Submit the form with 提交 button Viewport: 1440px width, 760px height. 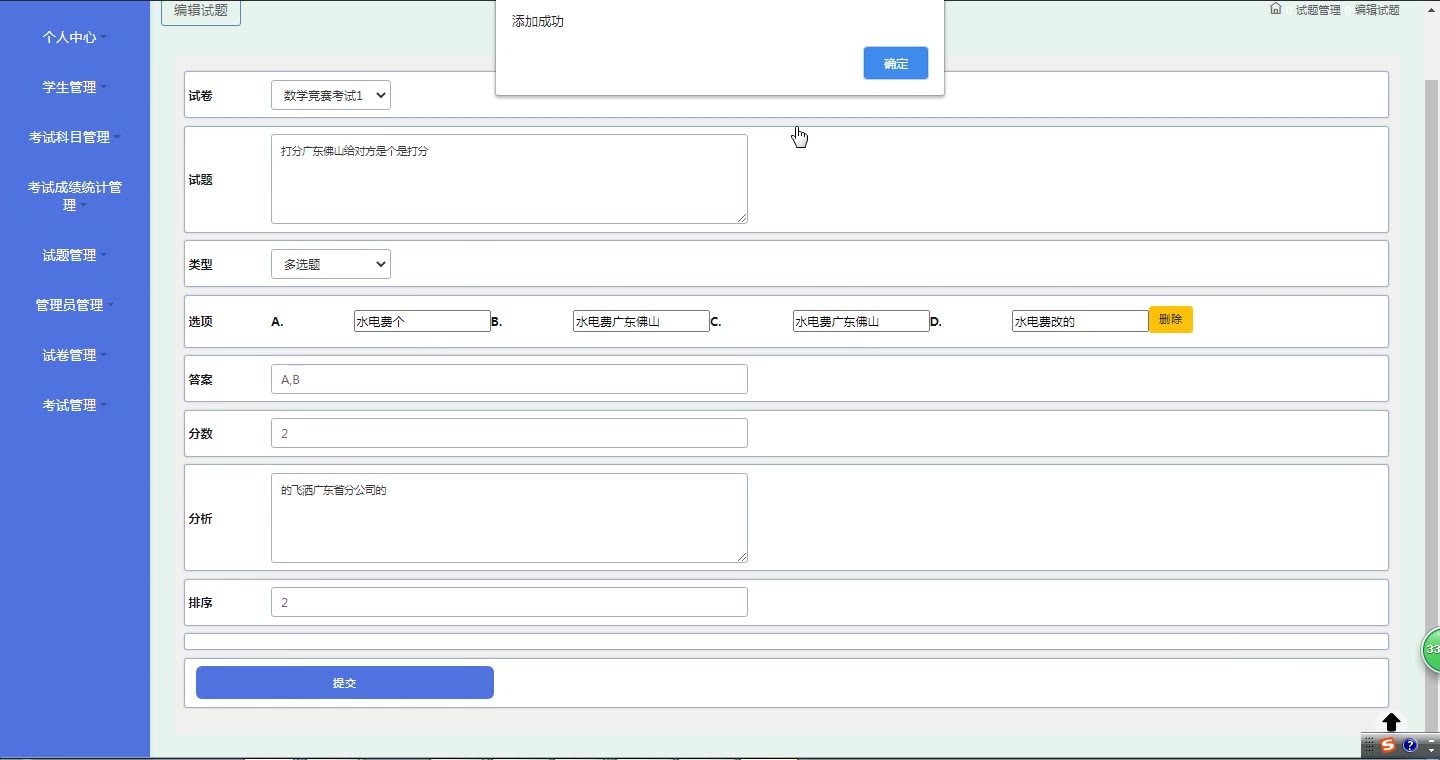345,683
